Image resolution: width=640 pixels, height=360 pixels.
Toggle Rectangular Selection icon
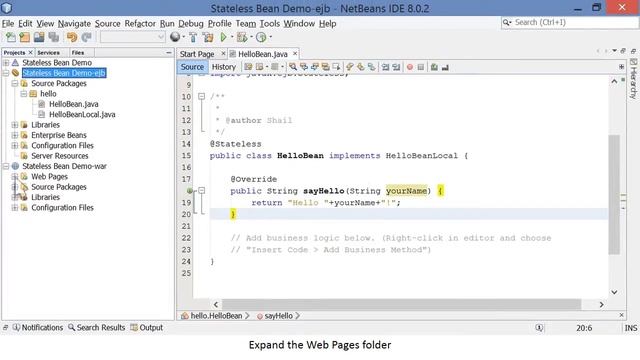coord(336,67)
